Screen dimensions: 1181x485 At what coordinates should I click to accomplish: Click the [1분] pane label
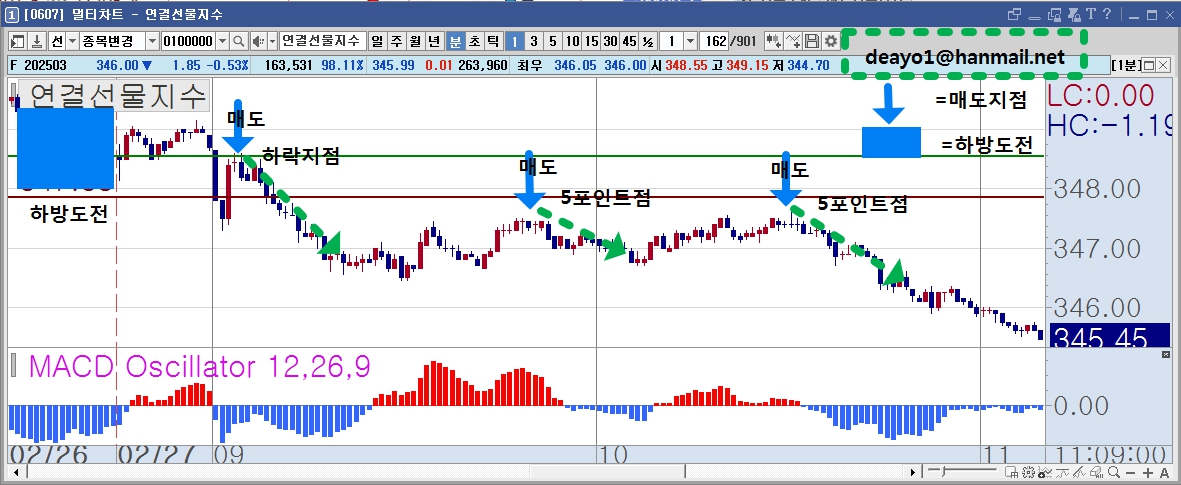1127,66
